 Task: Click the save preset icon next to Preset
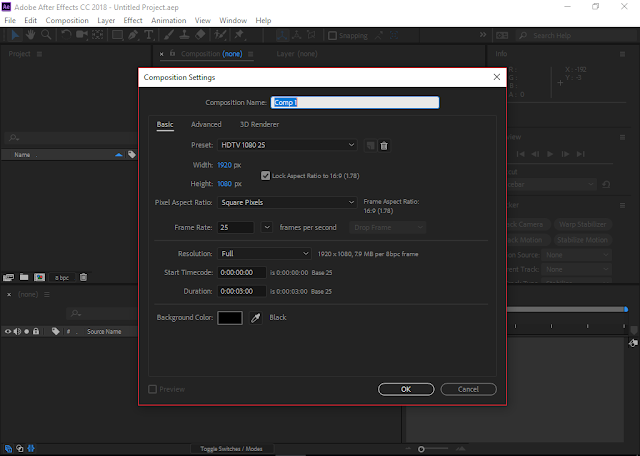(x=370, y=146)
